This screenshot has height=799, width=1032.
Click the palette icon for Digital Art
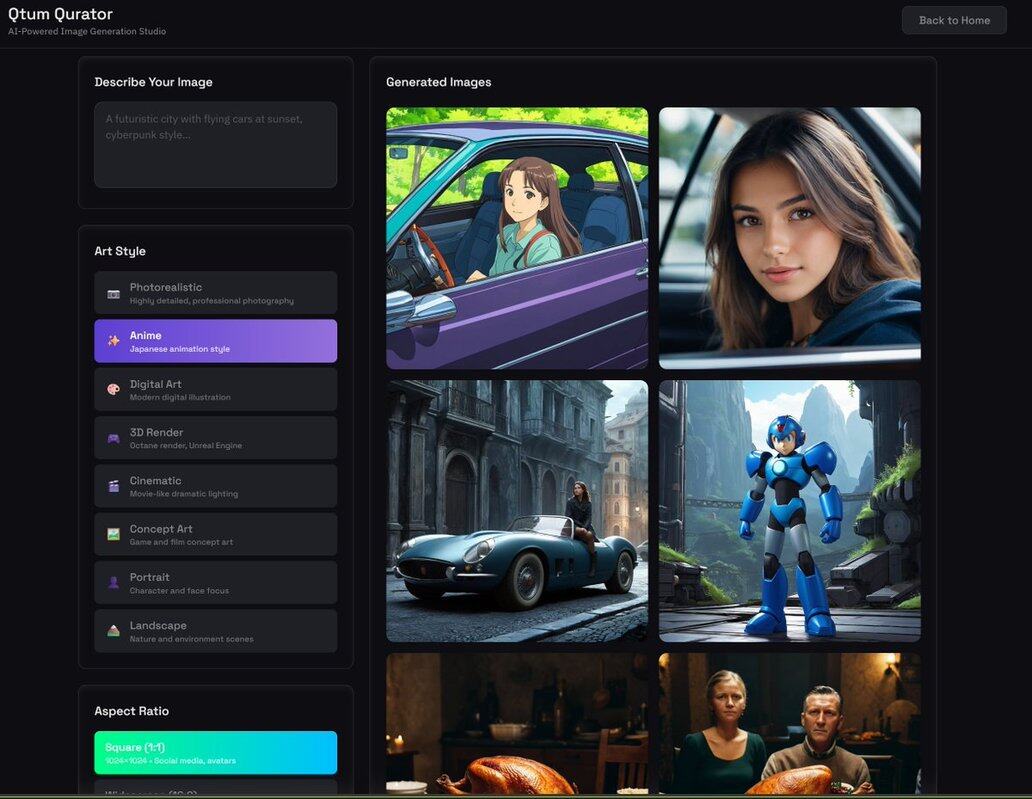tap(113, 389)
